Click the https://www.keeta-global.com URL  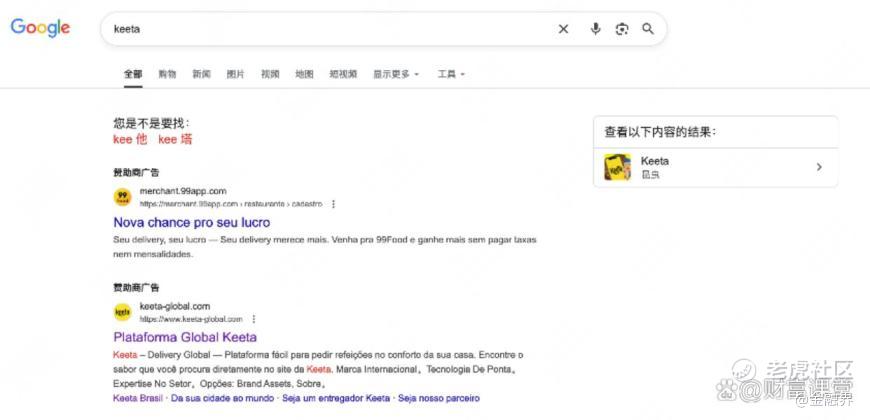click(x=191, y=319)
